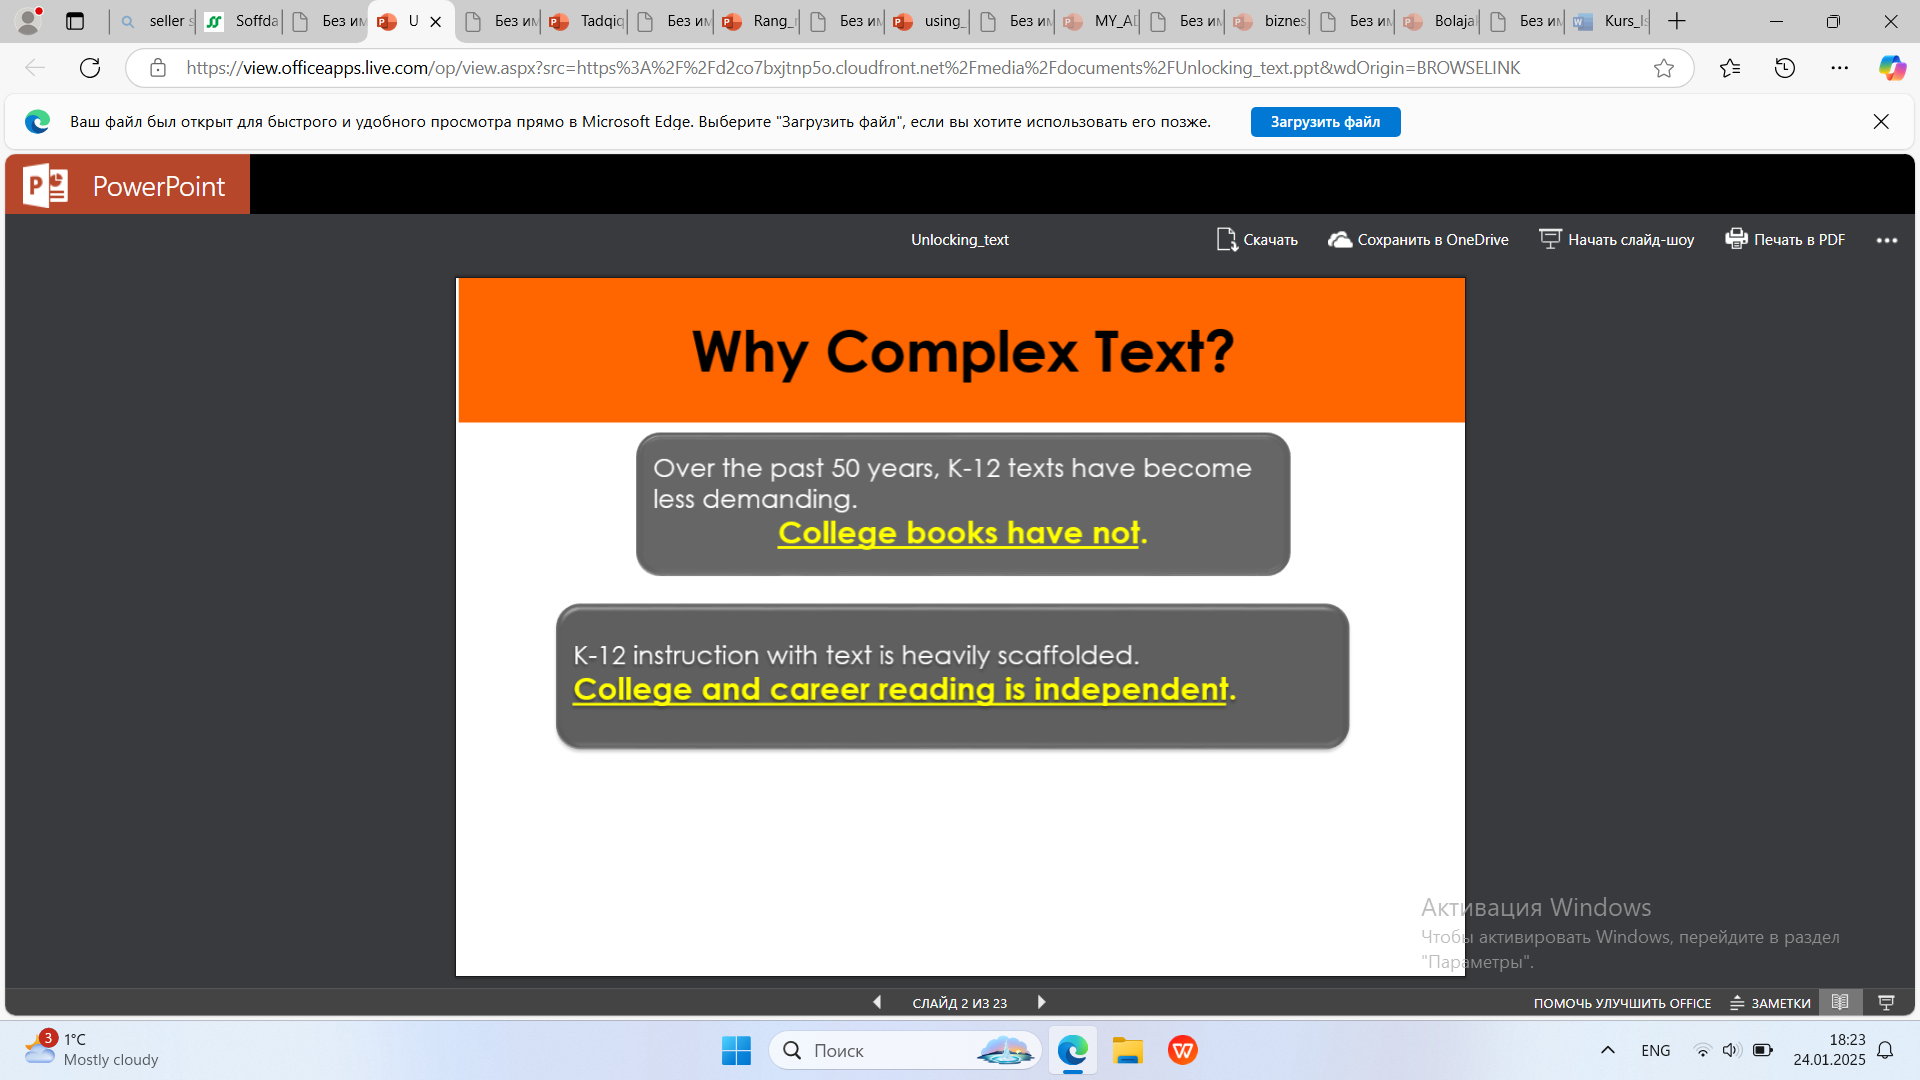1920x1080 pixels.
Task: Switch to slideshow view via status bar icon
Action: point(1887,1002)
